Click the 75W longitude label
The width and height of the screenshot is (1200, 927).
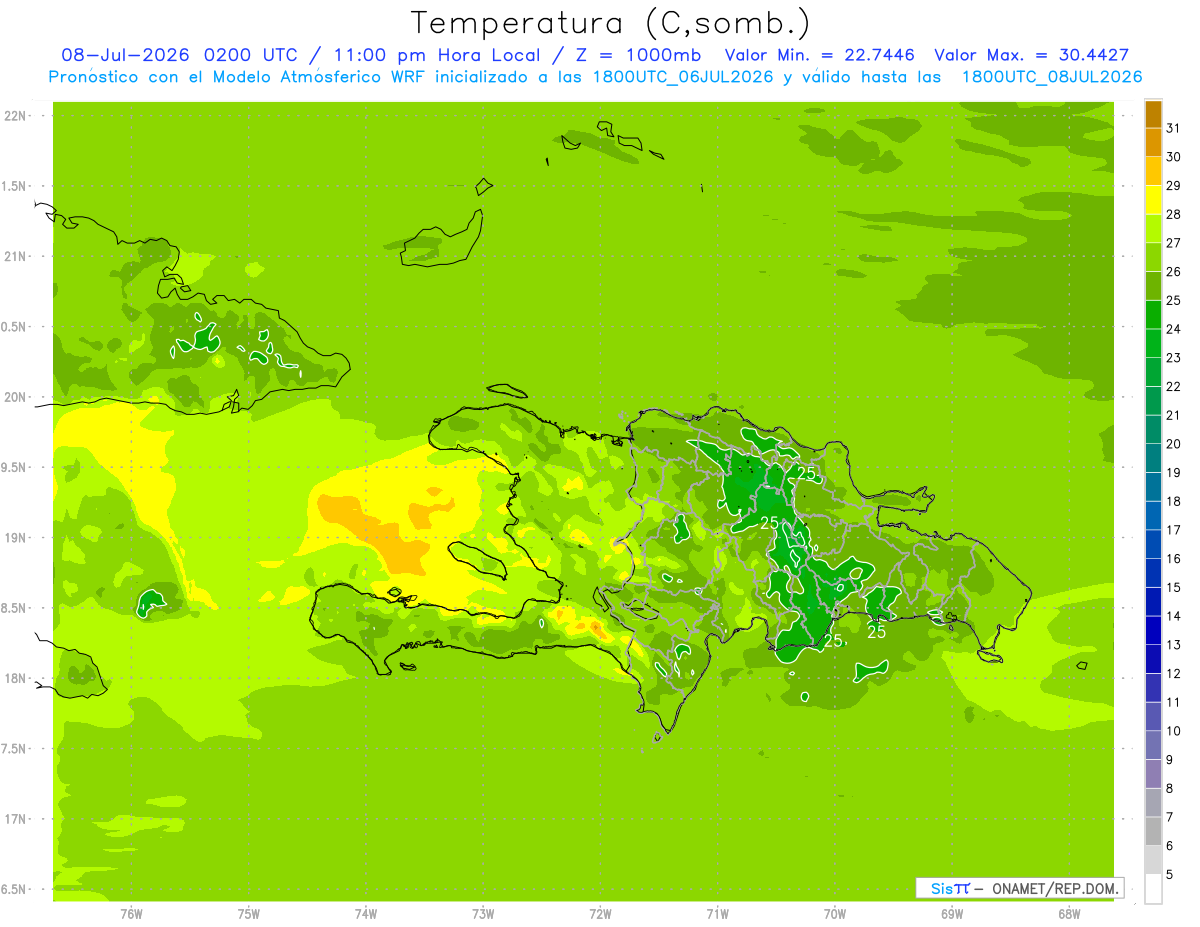point(249,914)
